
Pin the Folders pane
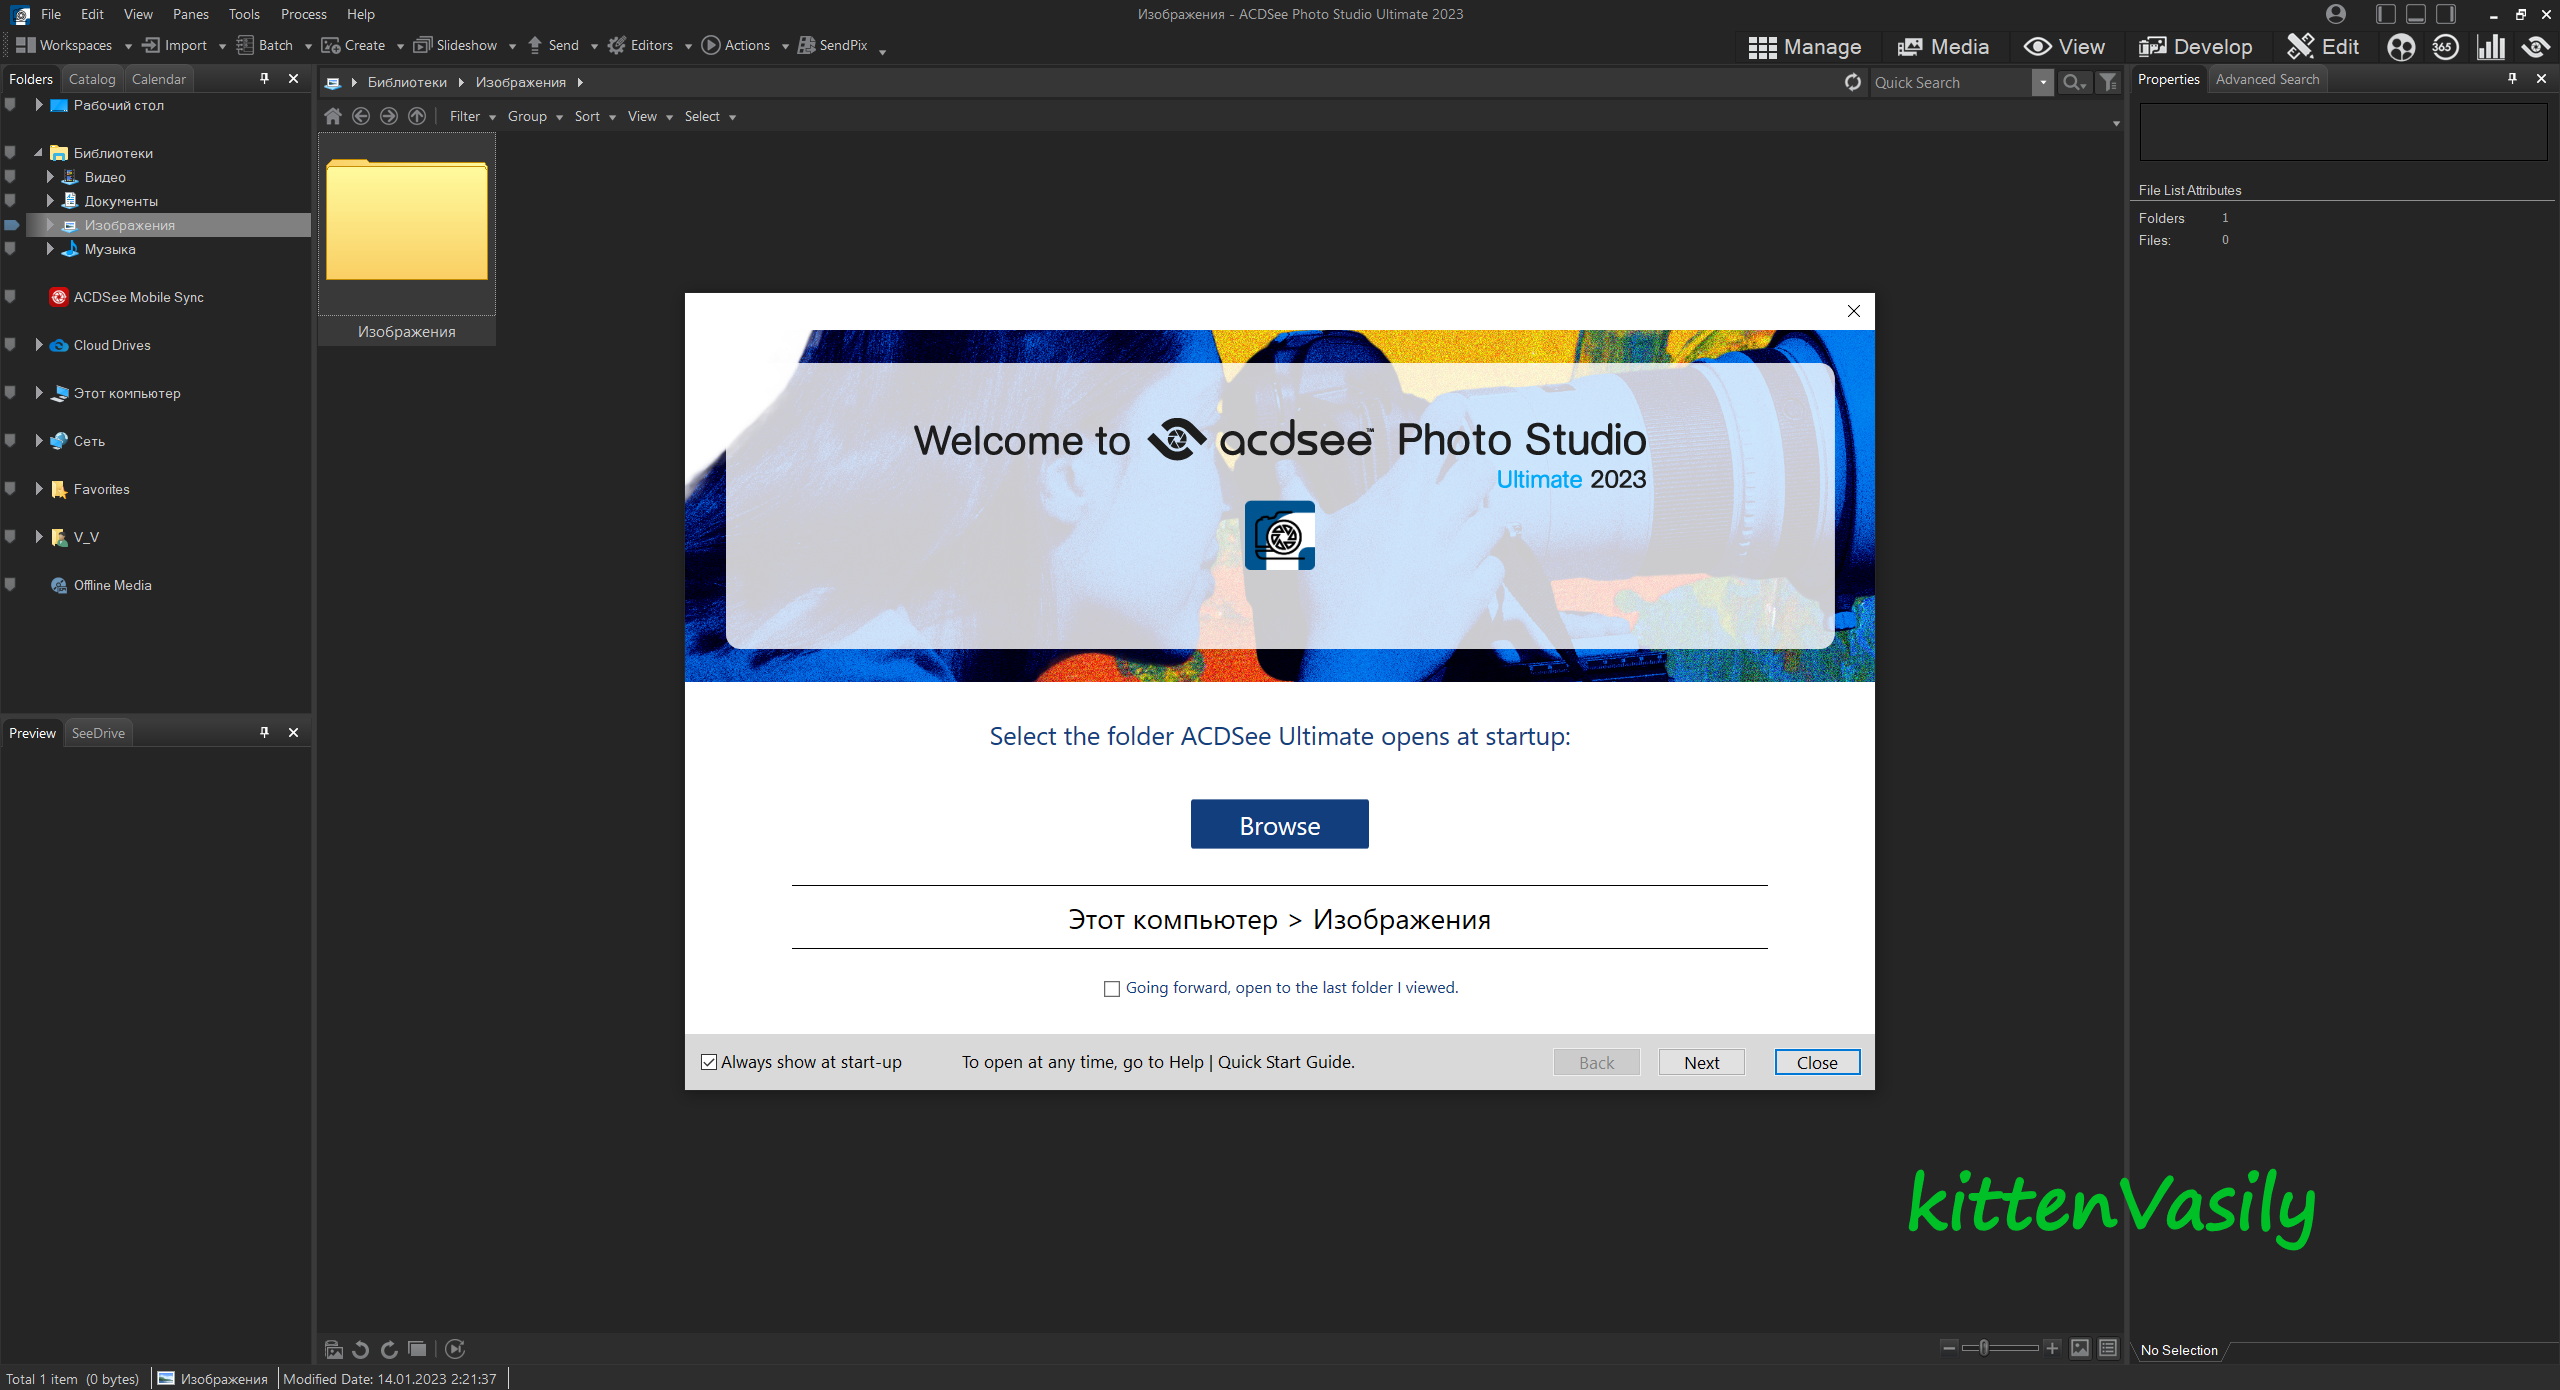click(265, 78)
